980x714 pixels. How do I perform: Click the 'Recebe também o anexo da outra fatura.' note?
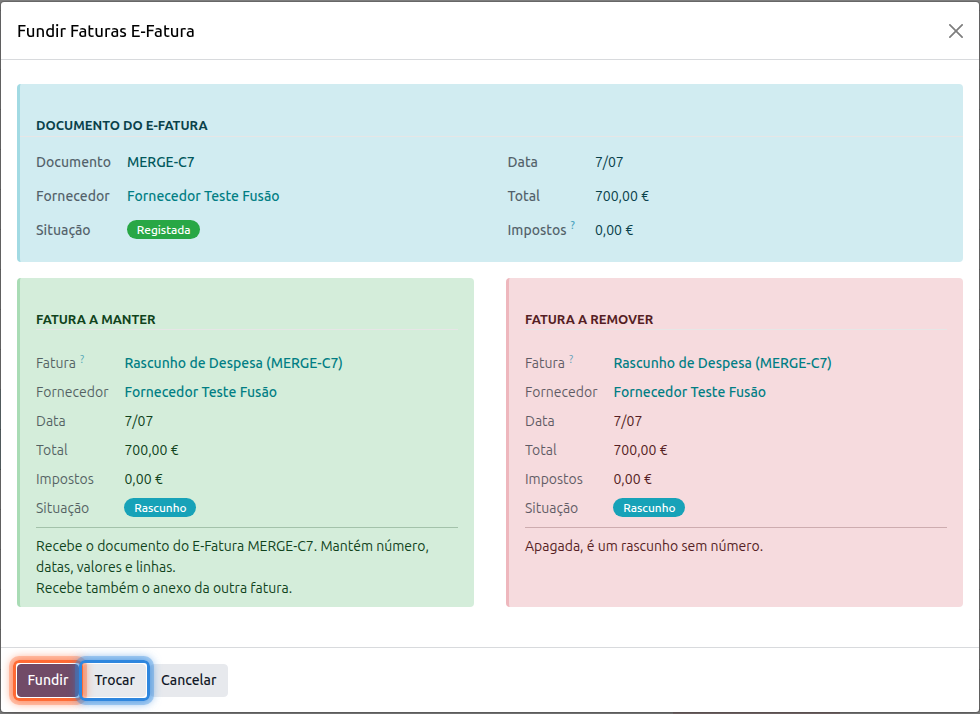(164, 588)
